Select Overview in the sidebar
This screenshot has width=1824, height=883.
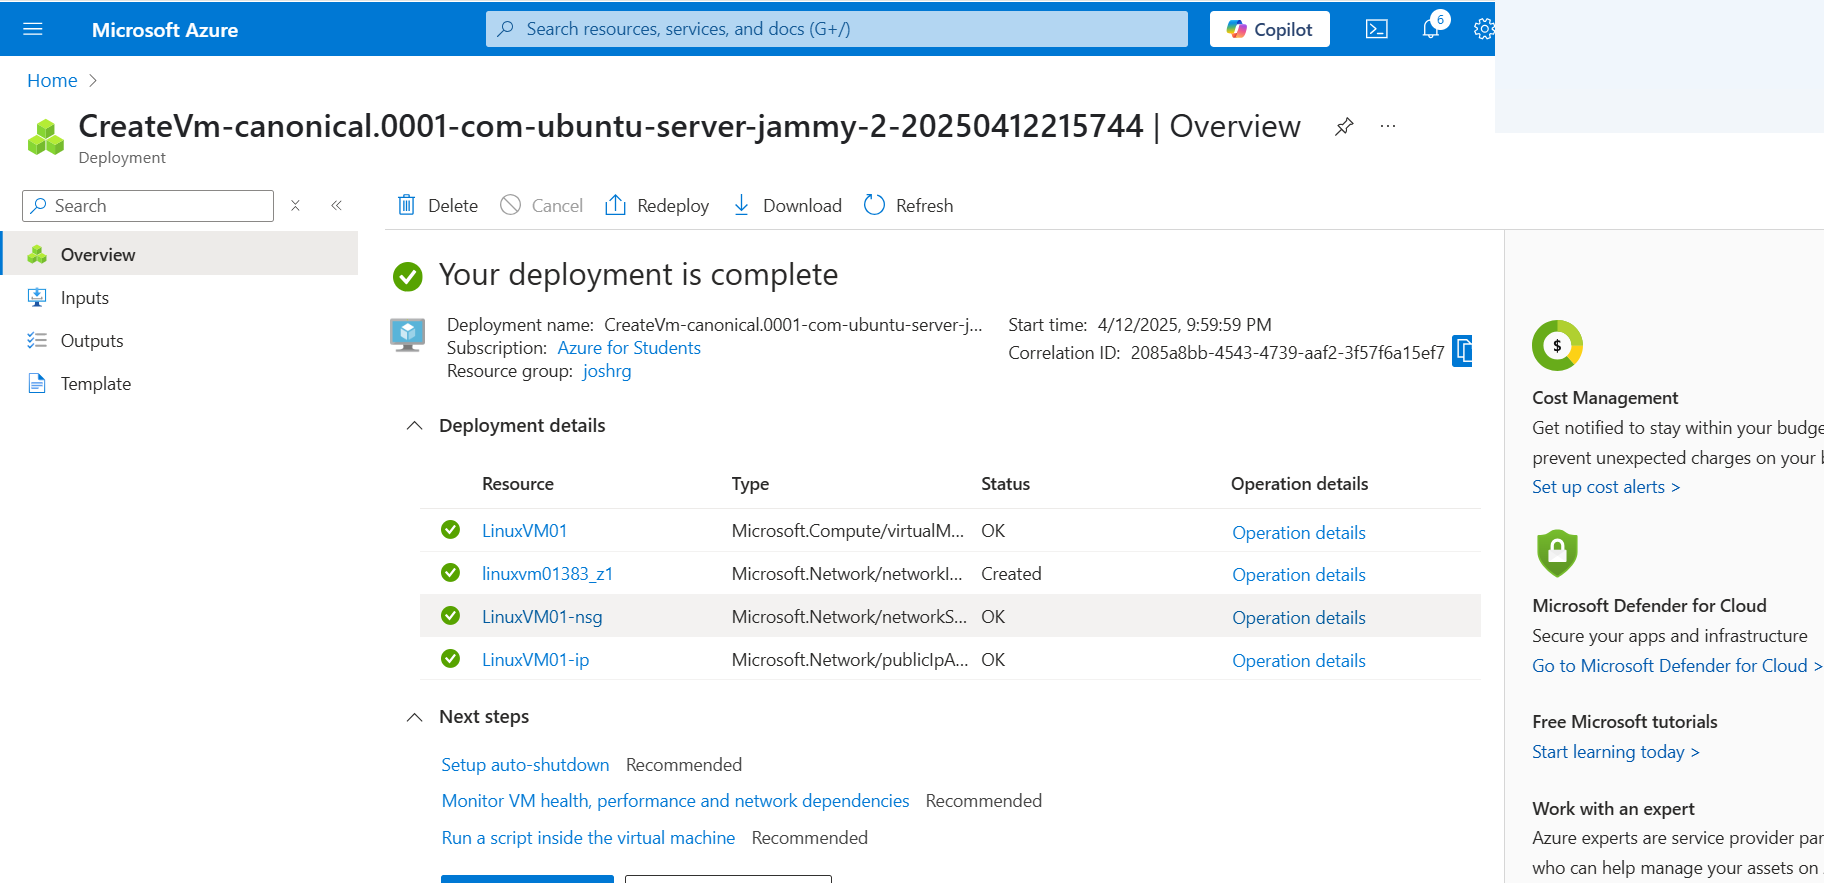pyautogui.click(x=180, y=254)
